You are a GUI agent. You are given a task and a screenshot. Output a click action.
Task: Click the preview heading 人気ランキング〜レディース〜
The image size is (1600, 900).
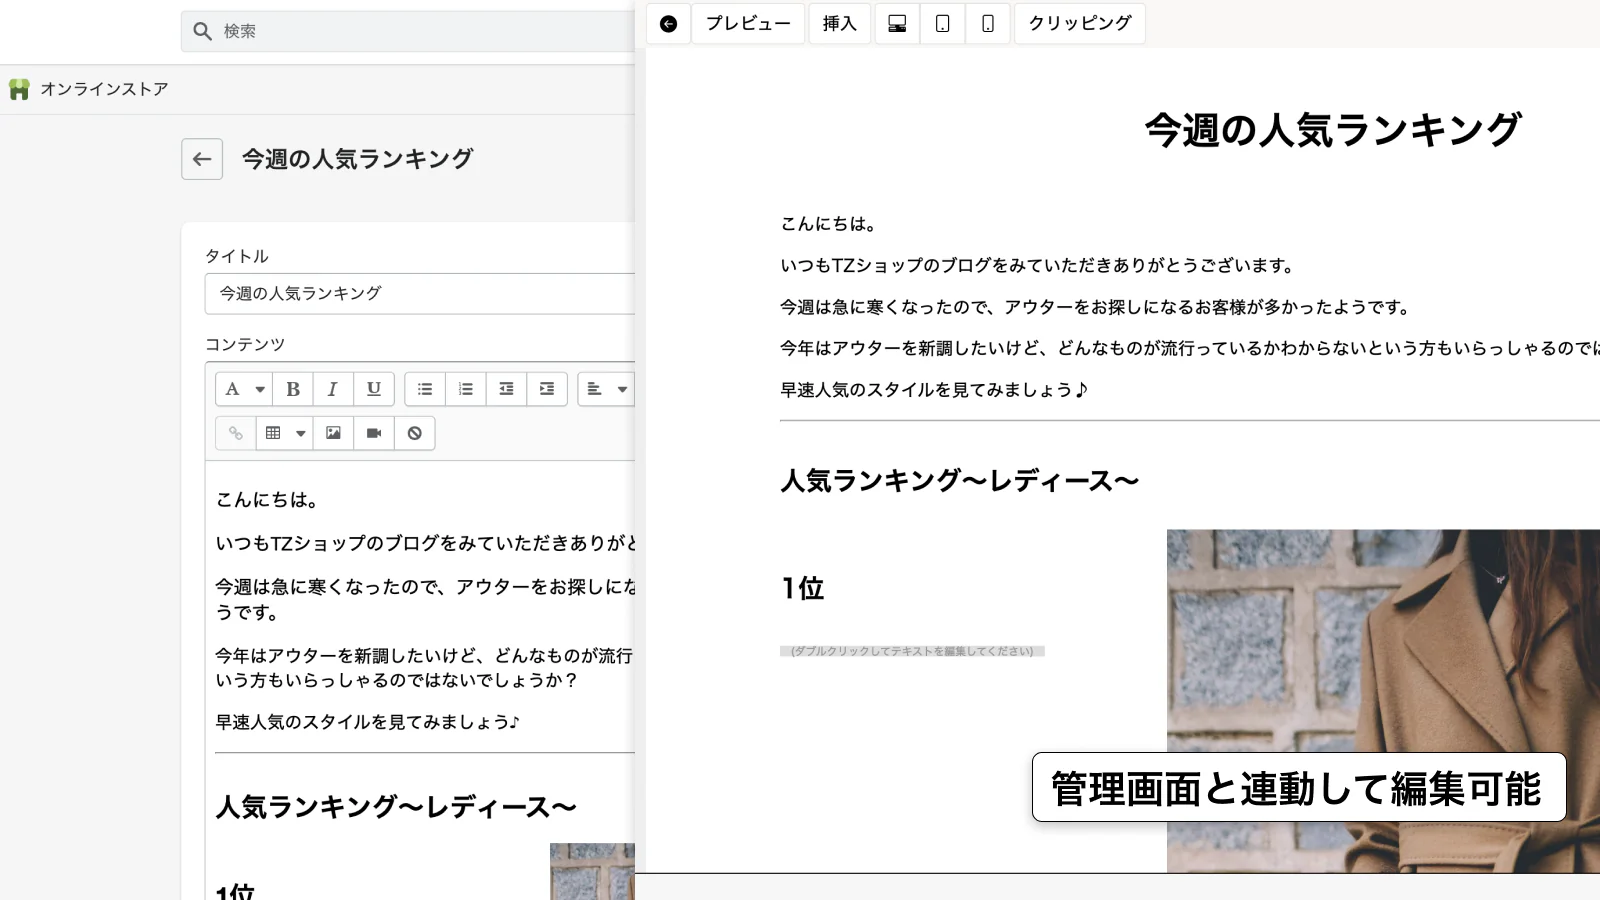click(x=960, y=481)
